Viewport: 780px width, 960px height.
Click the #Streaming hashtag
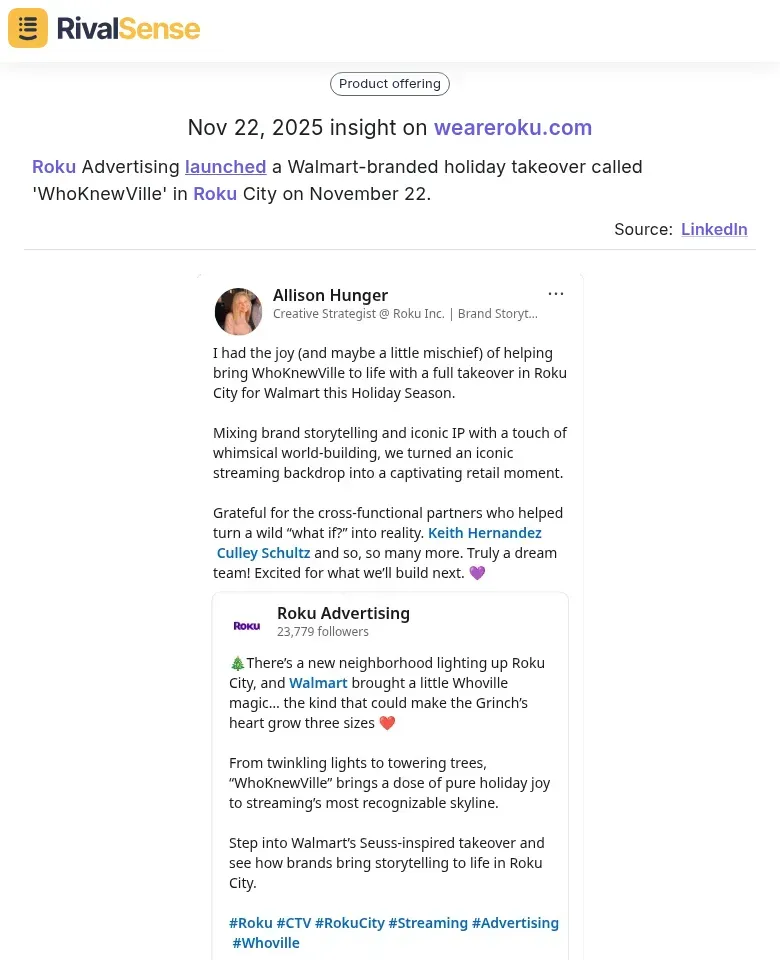coord(427,923)
